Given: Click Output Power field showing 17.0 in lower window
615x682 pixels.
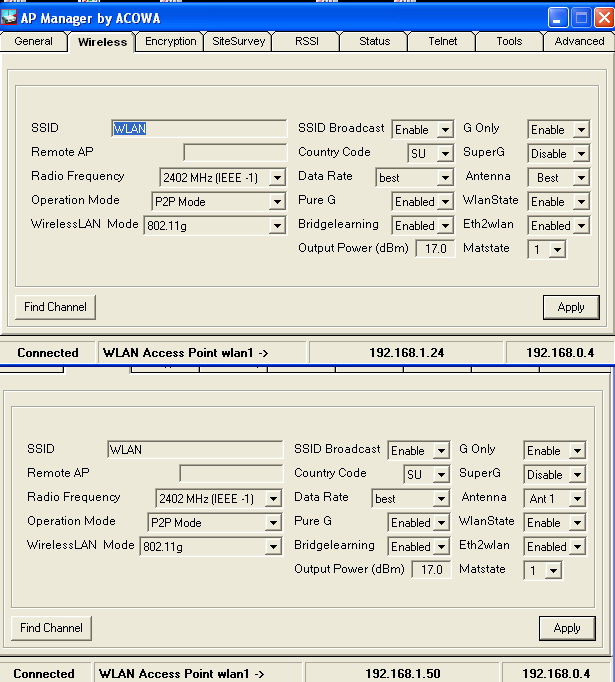Looking at the screenshot, I should pos(431,570).
